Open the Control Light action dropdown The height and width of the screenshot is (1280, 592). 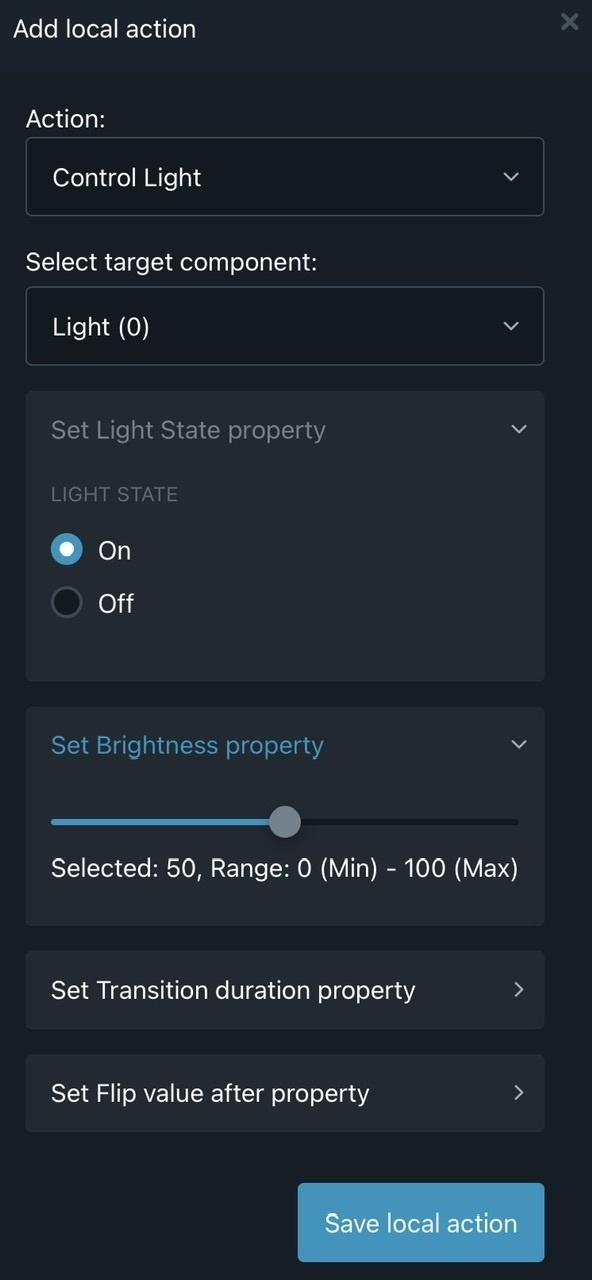tap(285, 176)
